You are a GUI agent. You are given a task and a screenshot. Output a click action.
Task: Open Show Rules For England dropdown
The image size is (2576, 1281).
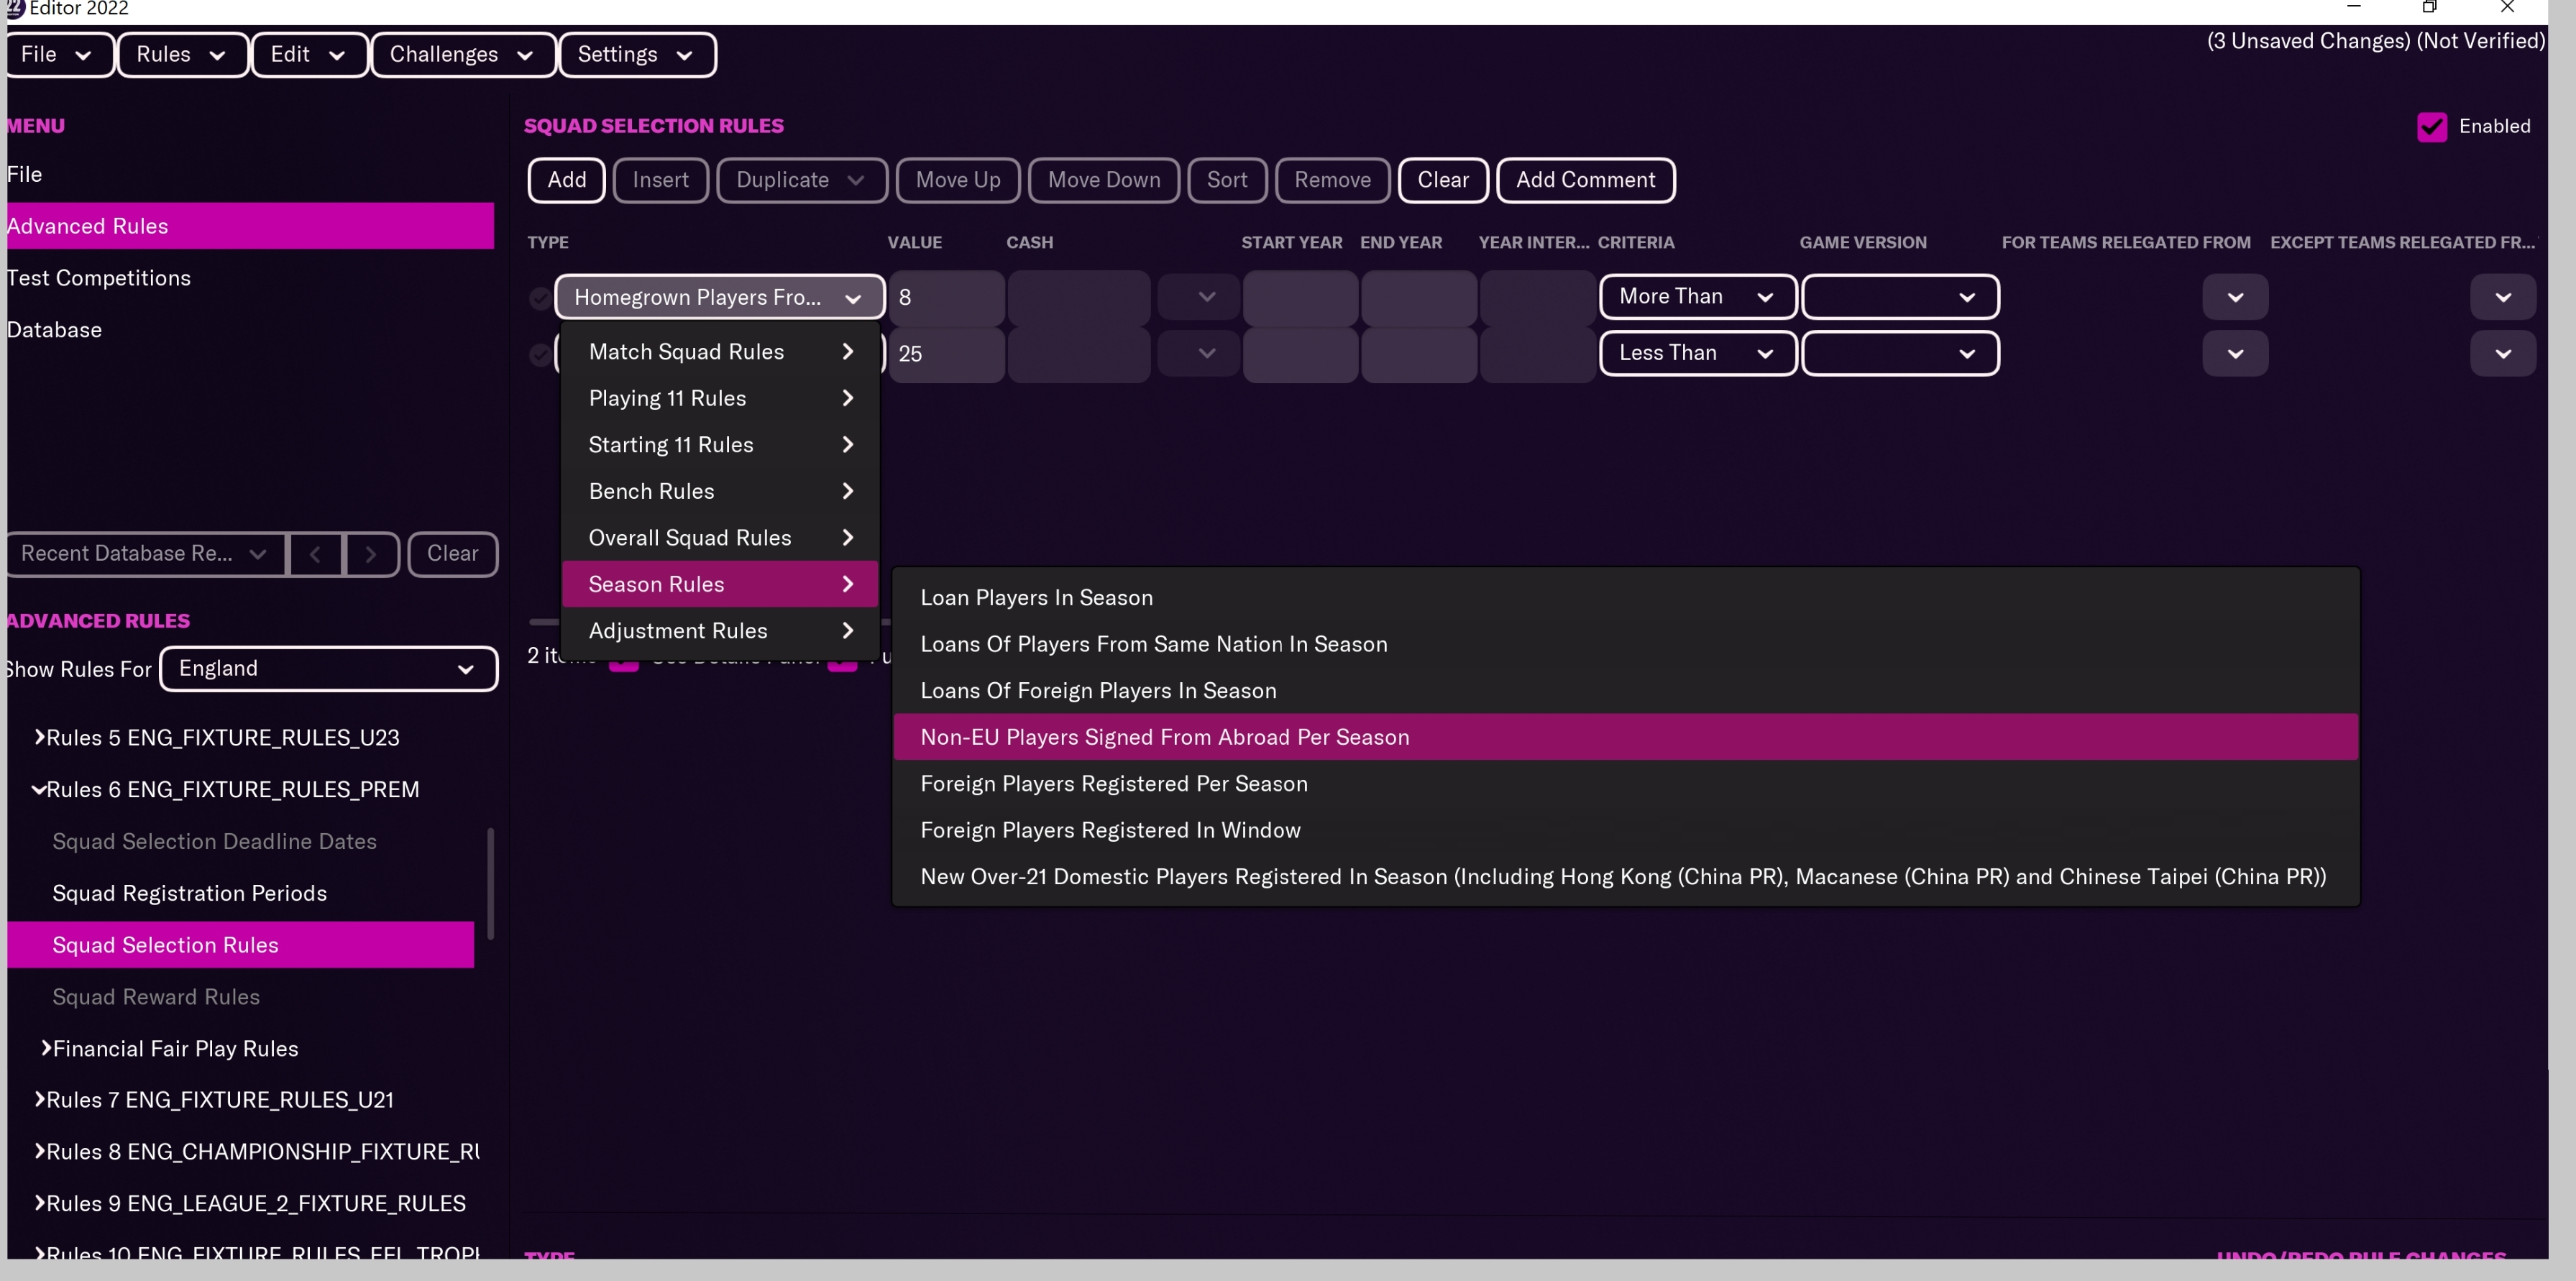328,669
